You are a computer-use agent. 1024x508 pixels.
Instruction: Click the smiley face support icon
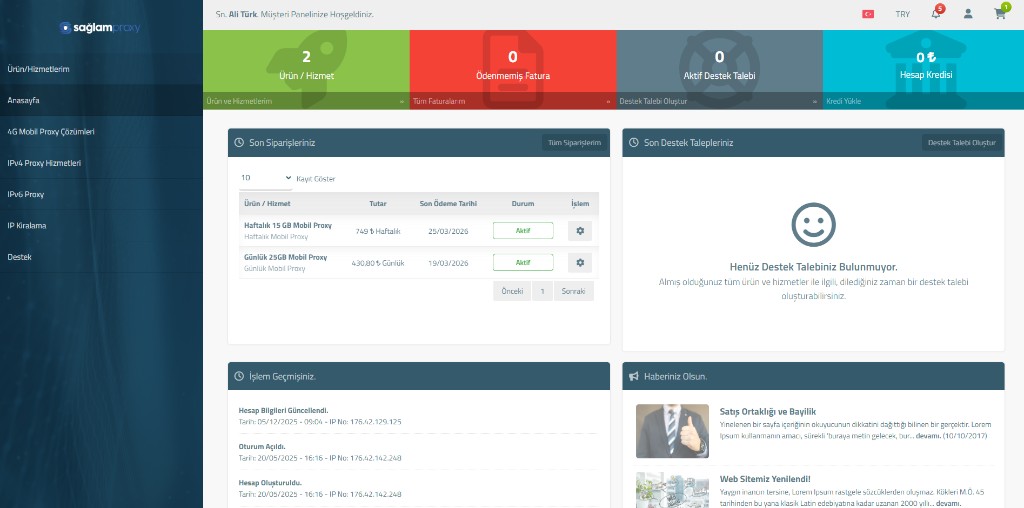813,225
